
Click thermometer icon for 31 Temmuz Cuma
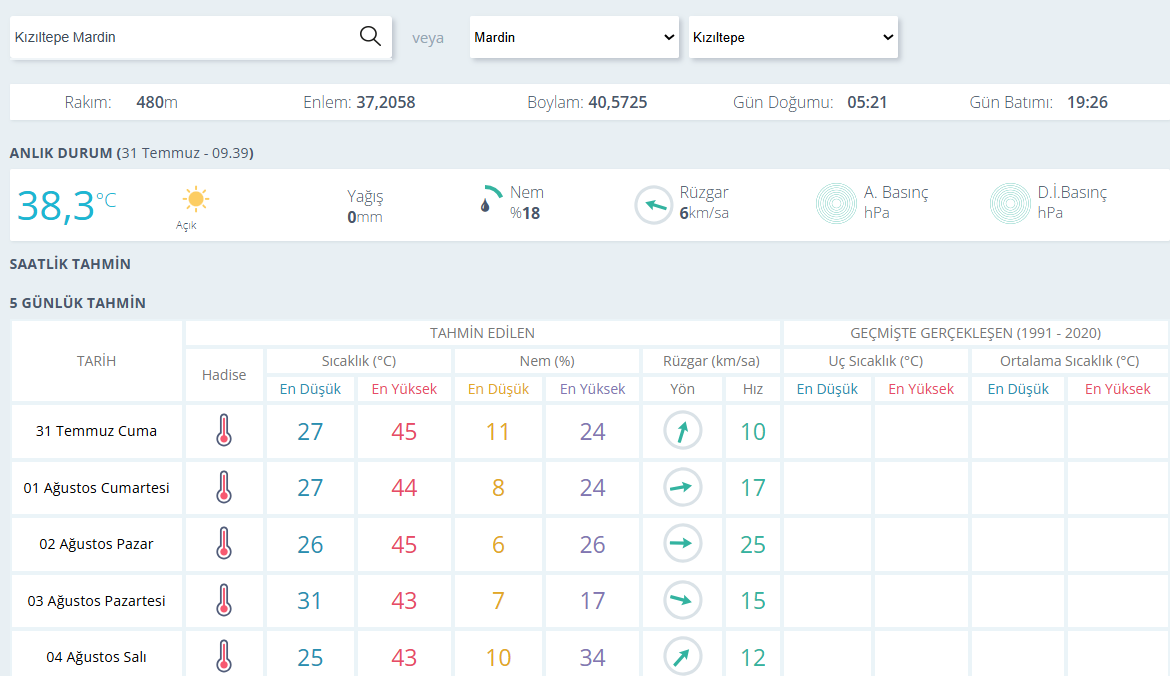224,431
